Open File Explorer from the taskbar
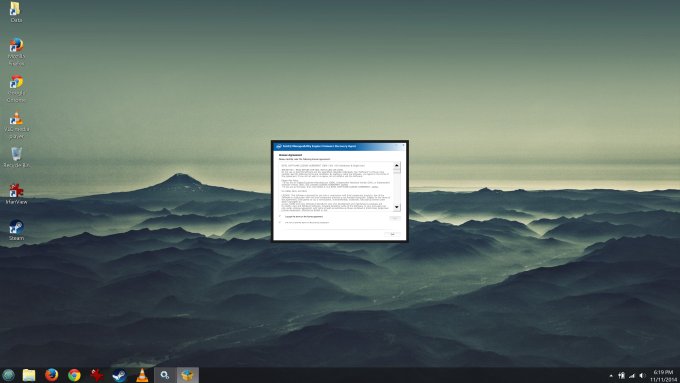Screen dimensions: 680x383 [x=29, y=375]
